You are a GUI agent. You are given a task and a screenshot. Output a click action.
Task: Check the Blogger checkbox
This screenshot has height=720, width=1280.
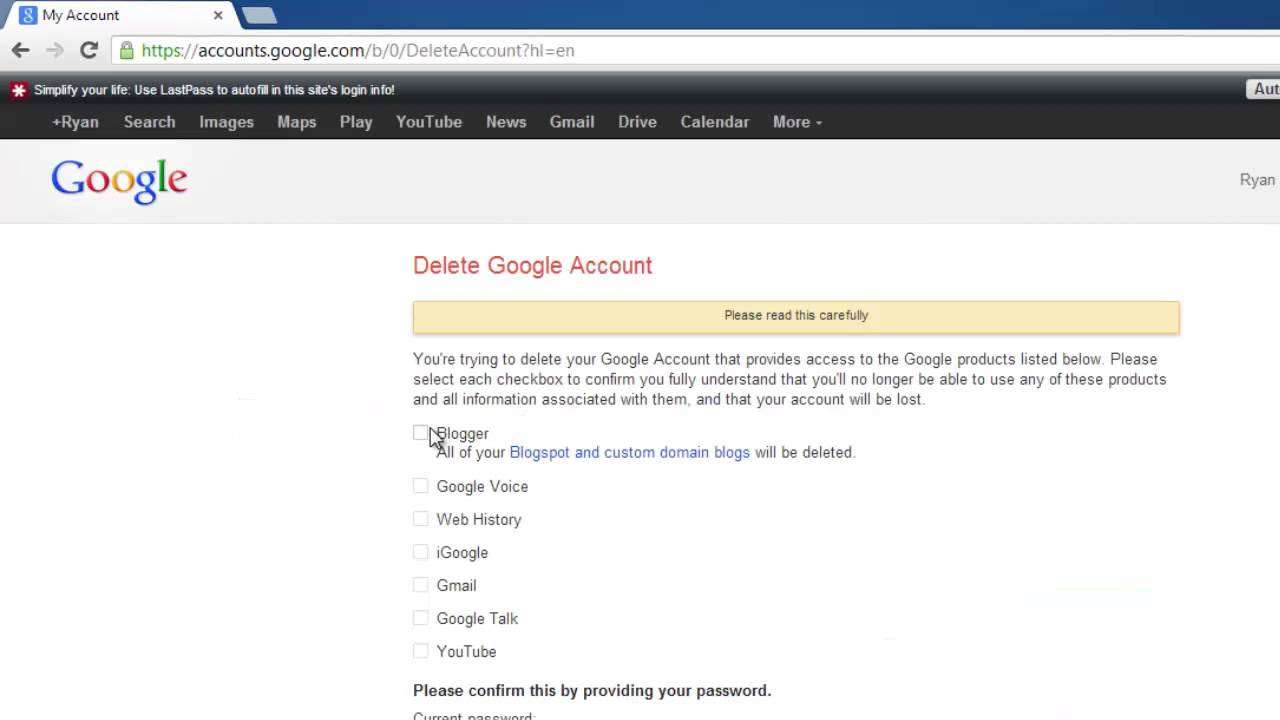tap(420, 433)
